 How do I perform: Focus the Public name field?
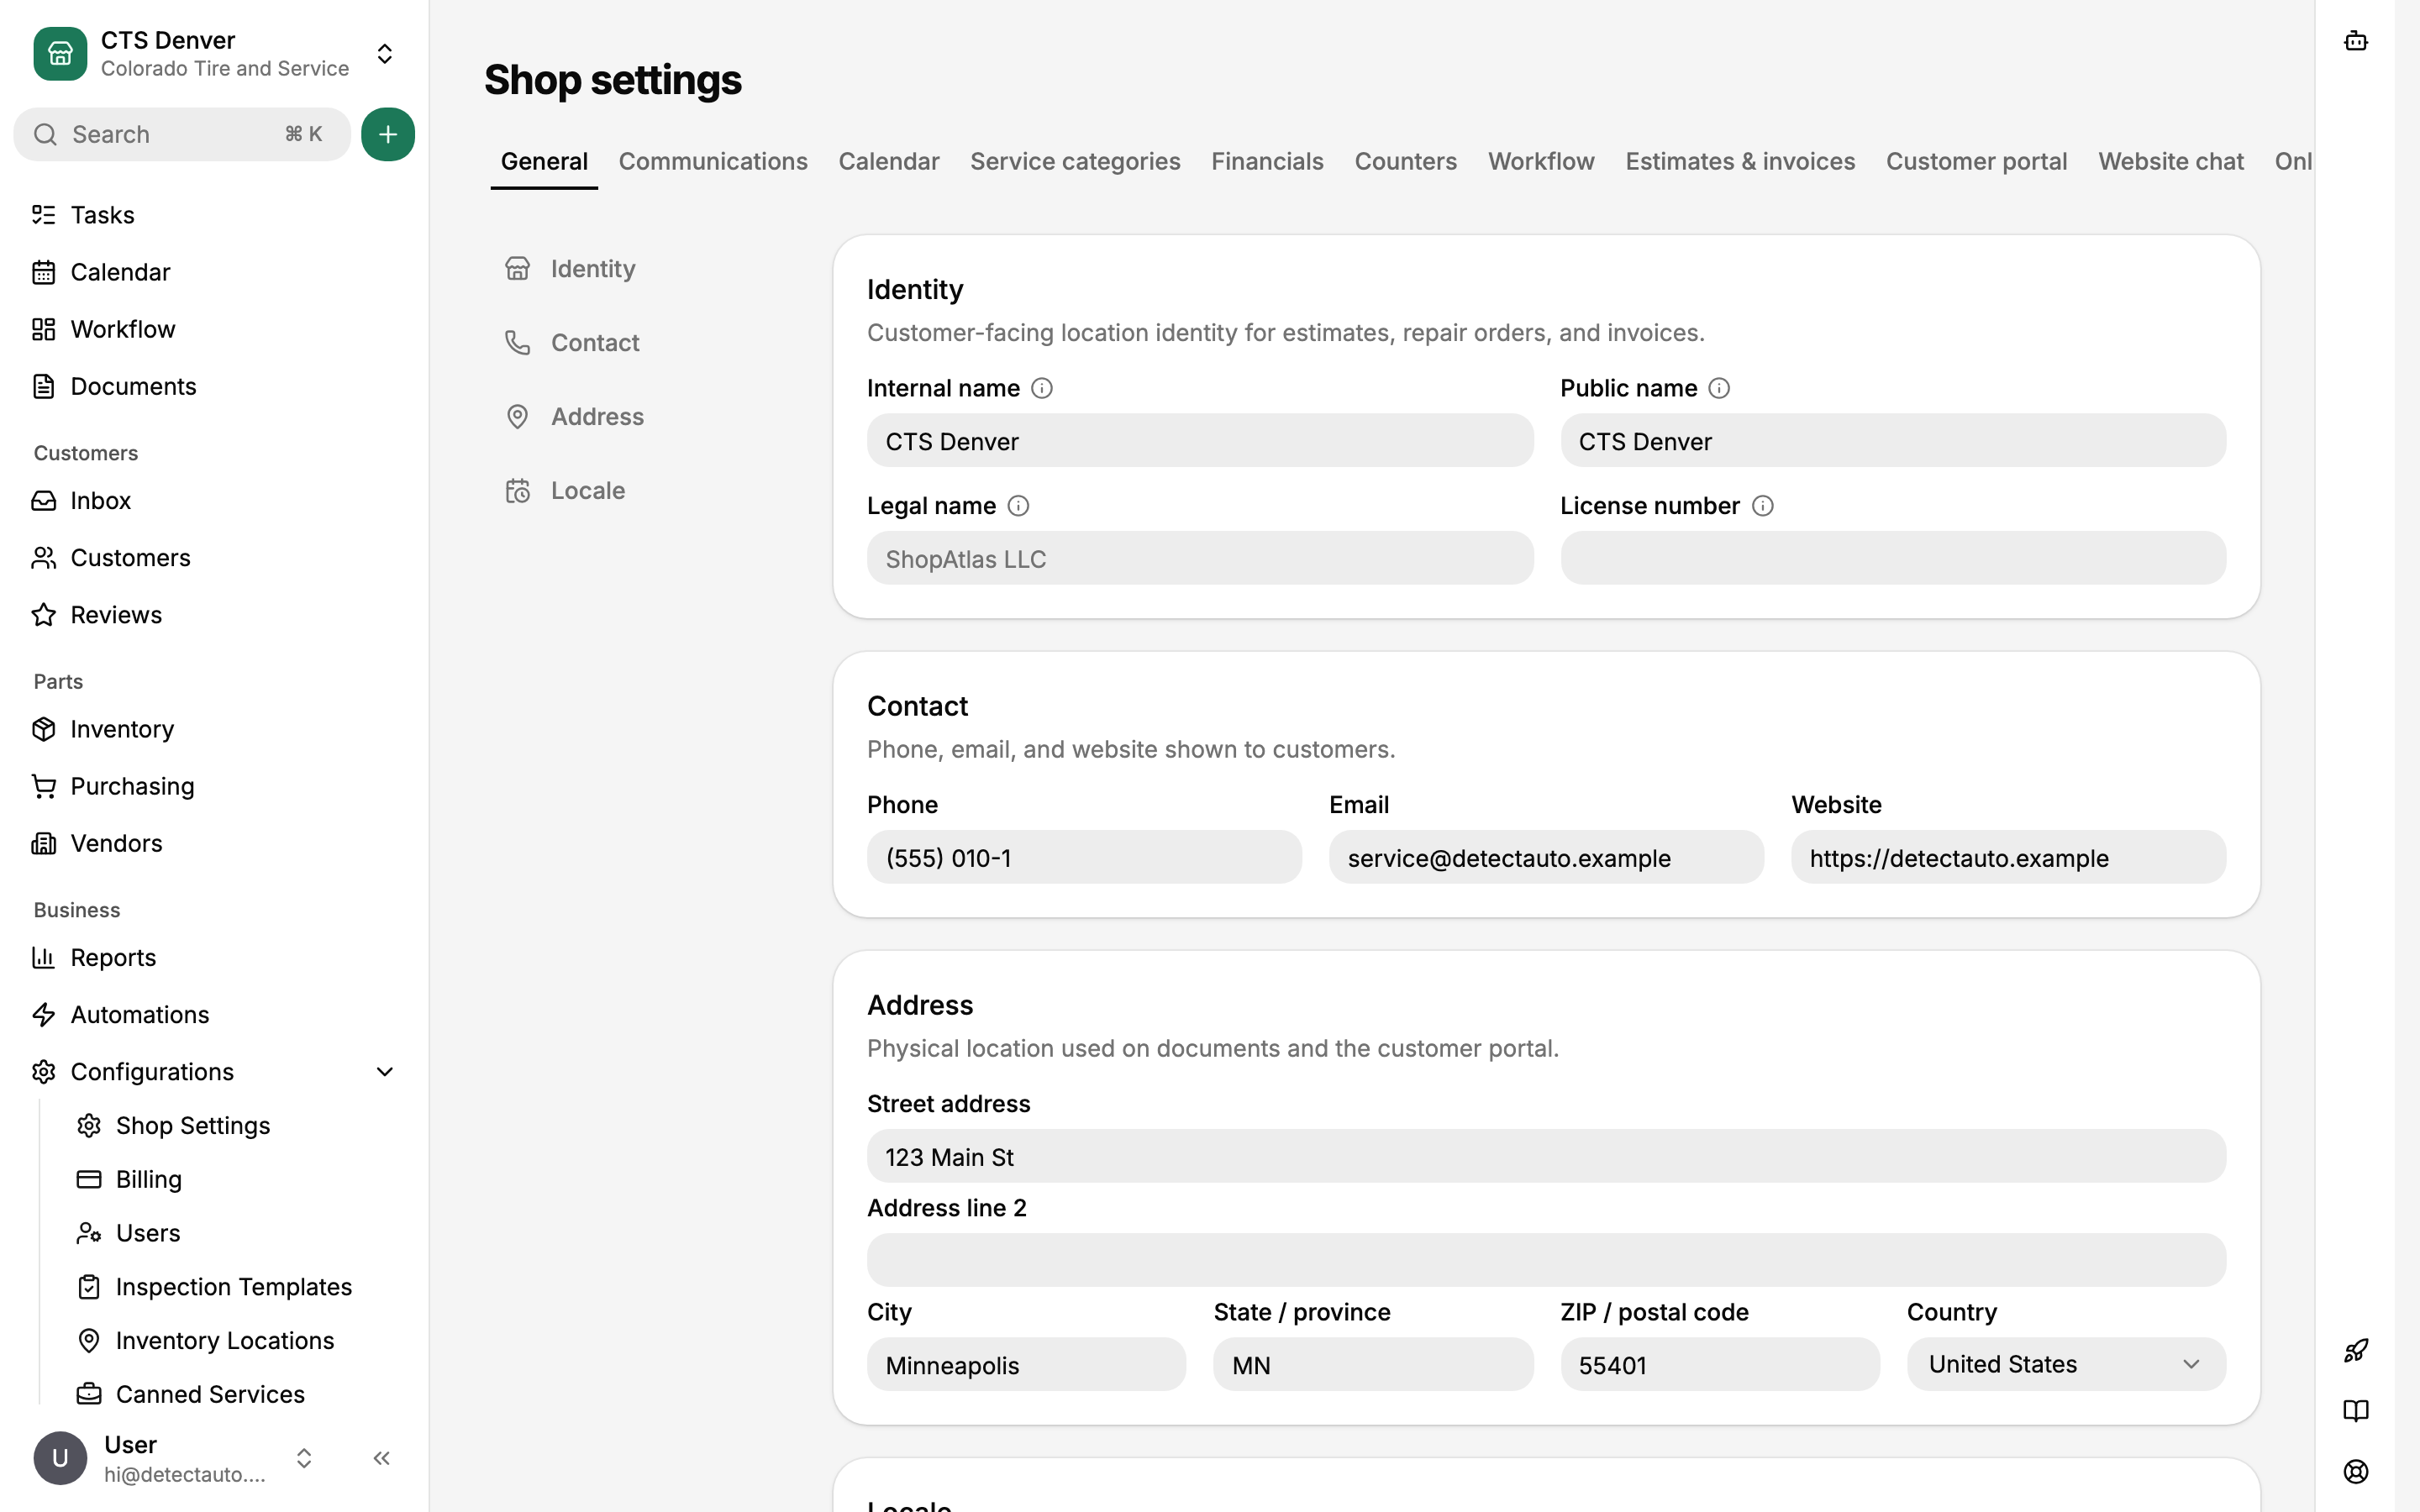pyautogui.click(x=1893, y=441)
